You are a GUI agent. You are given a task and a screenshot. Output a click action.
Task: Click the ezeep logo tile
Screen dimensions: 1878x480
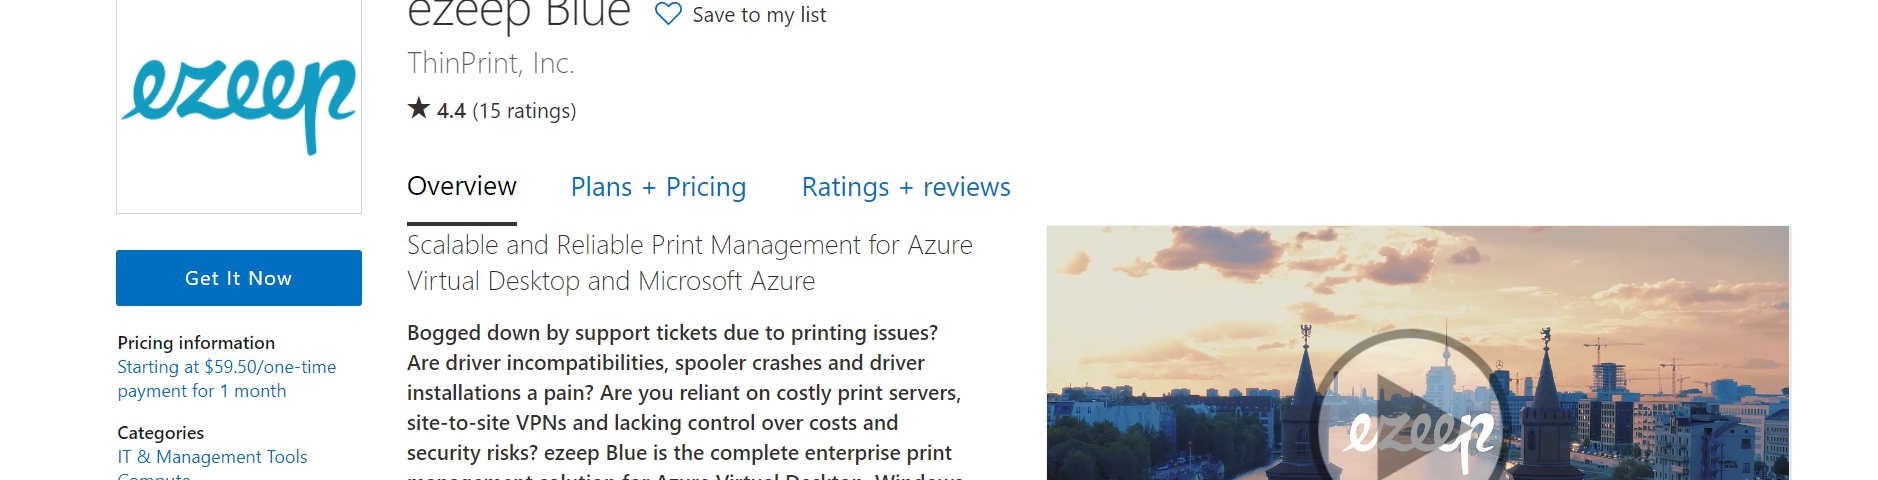[x=239, y=104]
